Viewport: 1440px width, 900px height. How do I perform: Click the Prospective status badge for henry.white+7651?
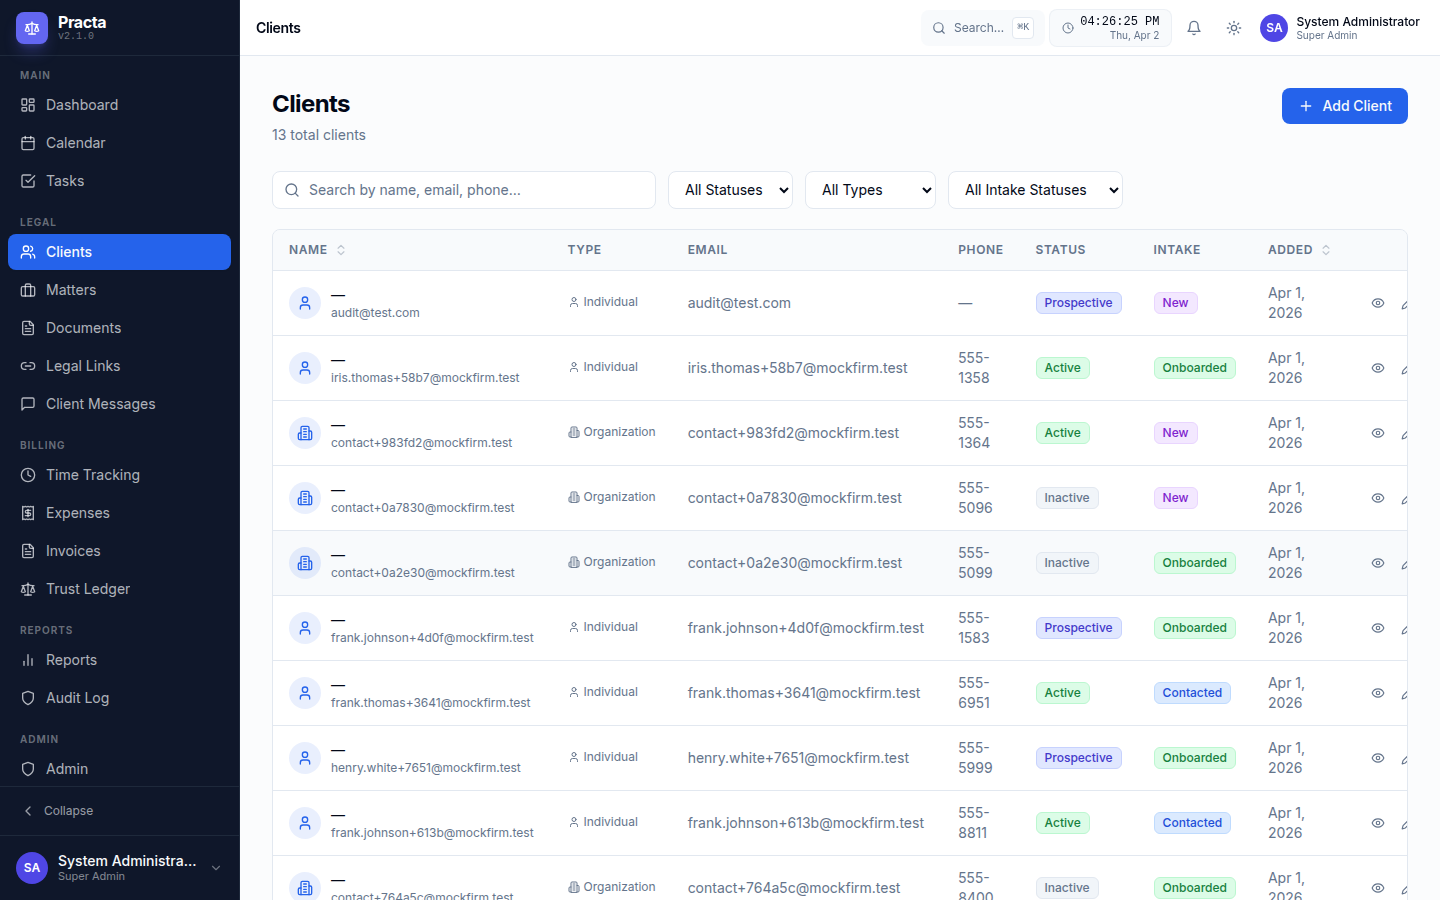point(1078,758)
